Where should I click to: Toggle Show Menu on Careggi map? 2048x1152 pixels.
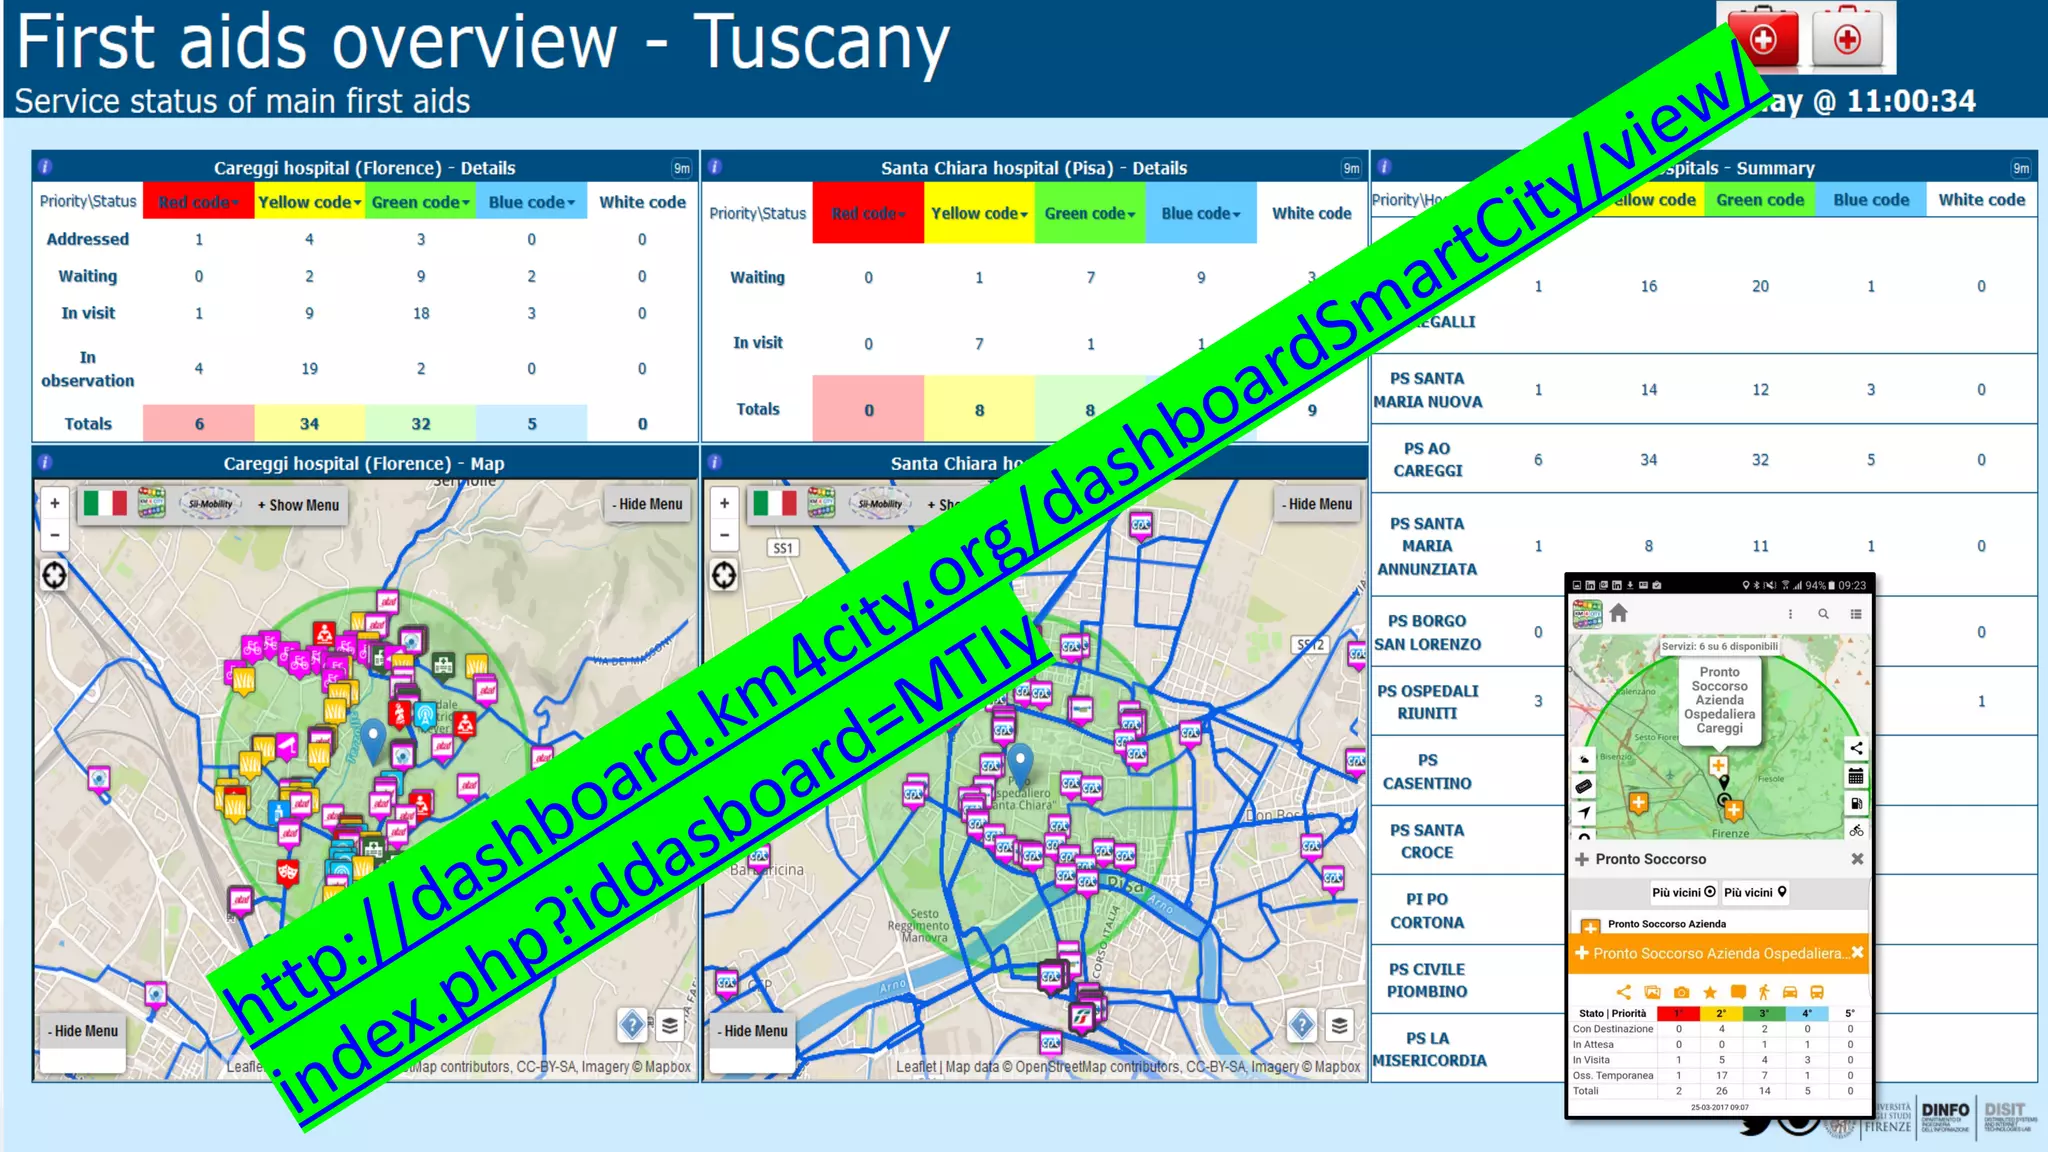tap(298, 505)
